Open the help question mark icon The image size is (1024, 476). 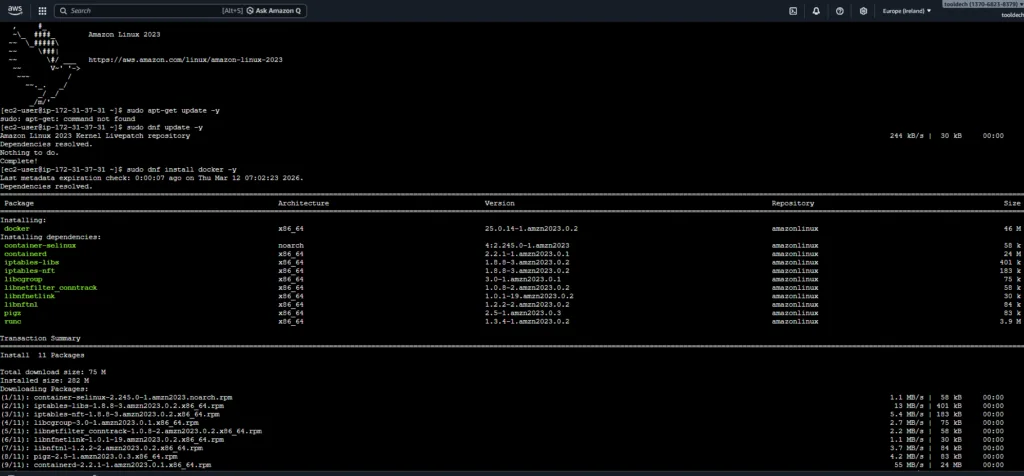click(840, 11)
